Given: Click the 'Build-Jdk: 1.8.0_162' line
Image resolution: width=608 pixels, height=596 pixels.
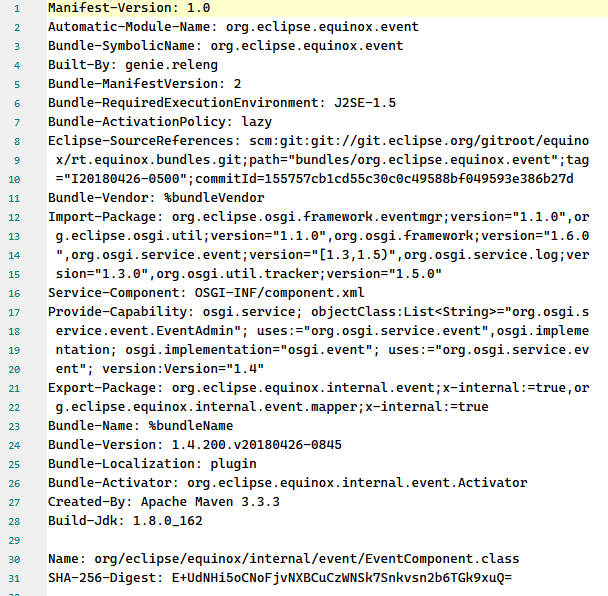Looking at the screenshot, I should [125, 521].
